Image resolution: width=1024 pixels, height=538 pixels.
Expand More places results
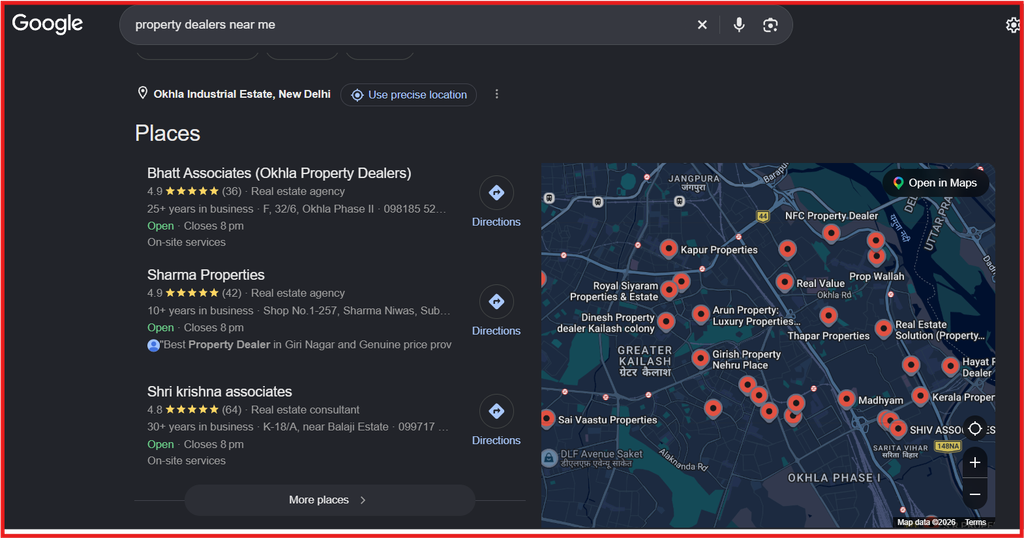pyautogui.click(x=330, y=500)
